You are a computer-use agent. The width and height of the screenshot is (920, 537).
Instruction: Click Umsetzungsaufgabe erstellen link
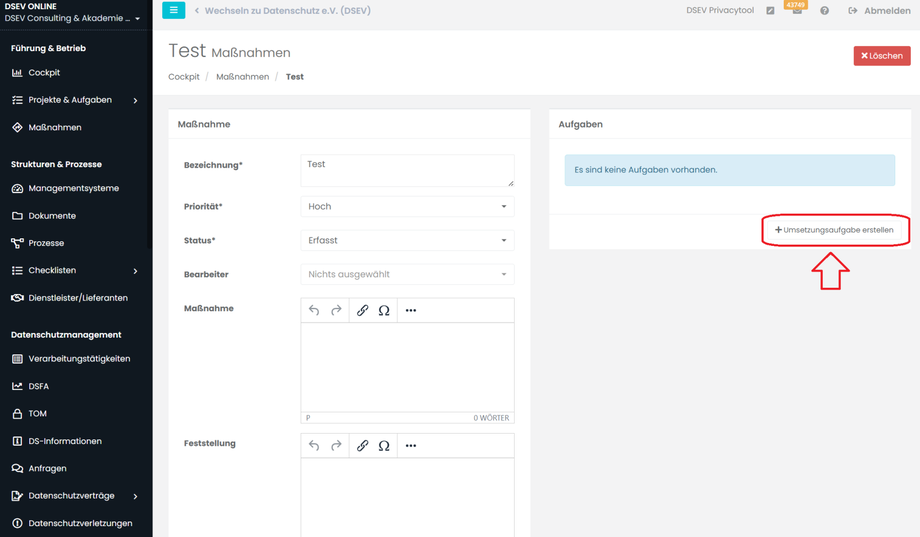(x=835, y=230)
